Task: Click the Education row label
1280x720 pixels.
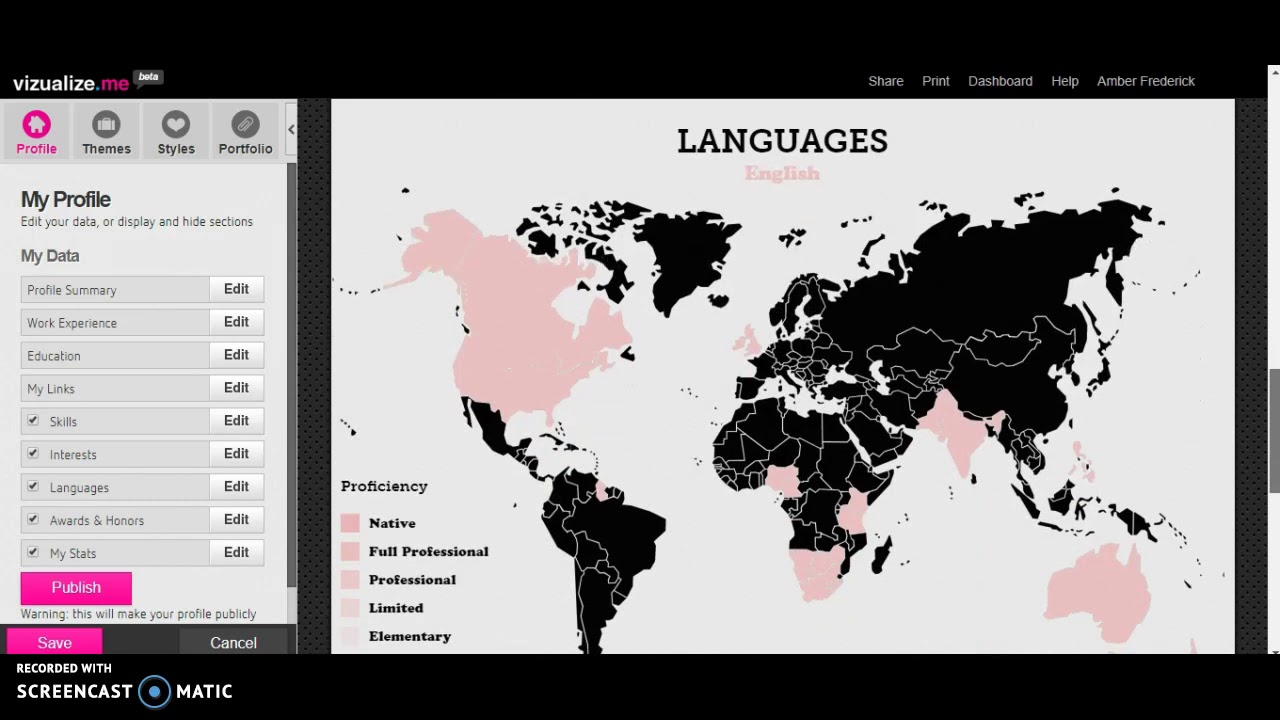Action: coord(54,356)
